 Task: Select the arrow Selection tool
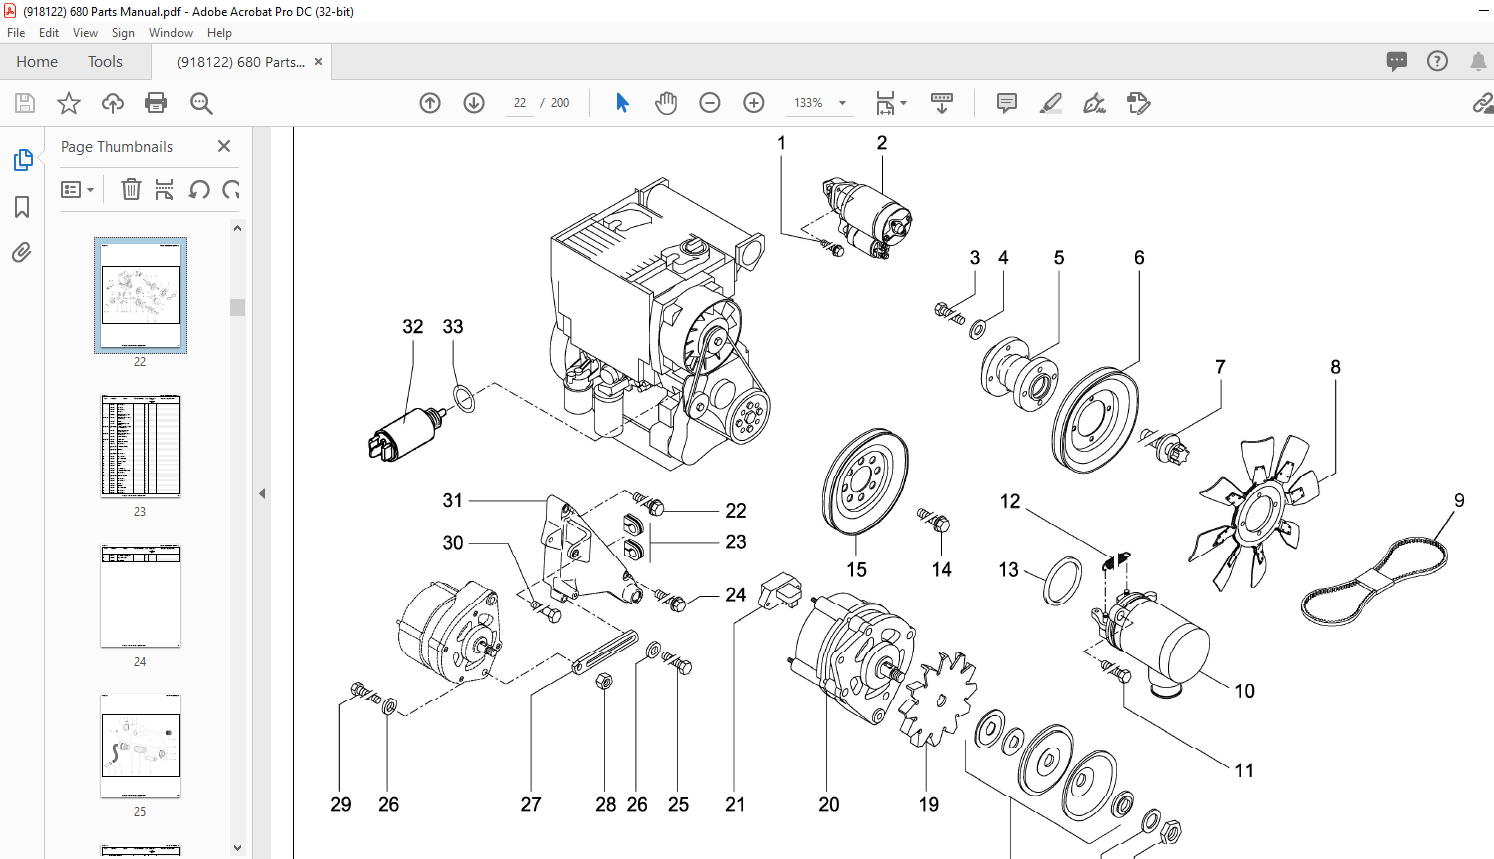(x=622, y=103)
